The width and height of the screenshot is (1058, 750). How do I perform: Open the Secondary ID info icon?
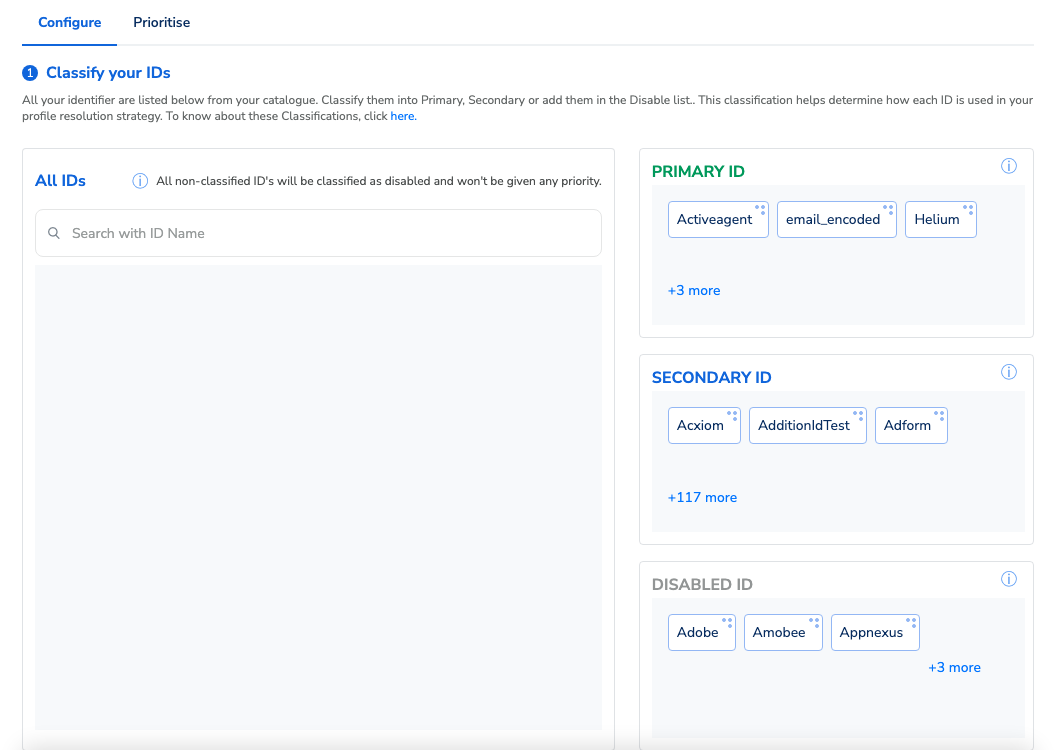pos(1008,372)
